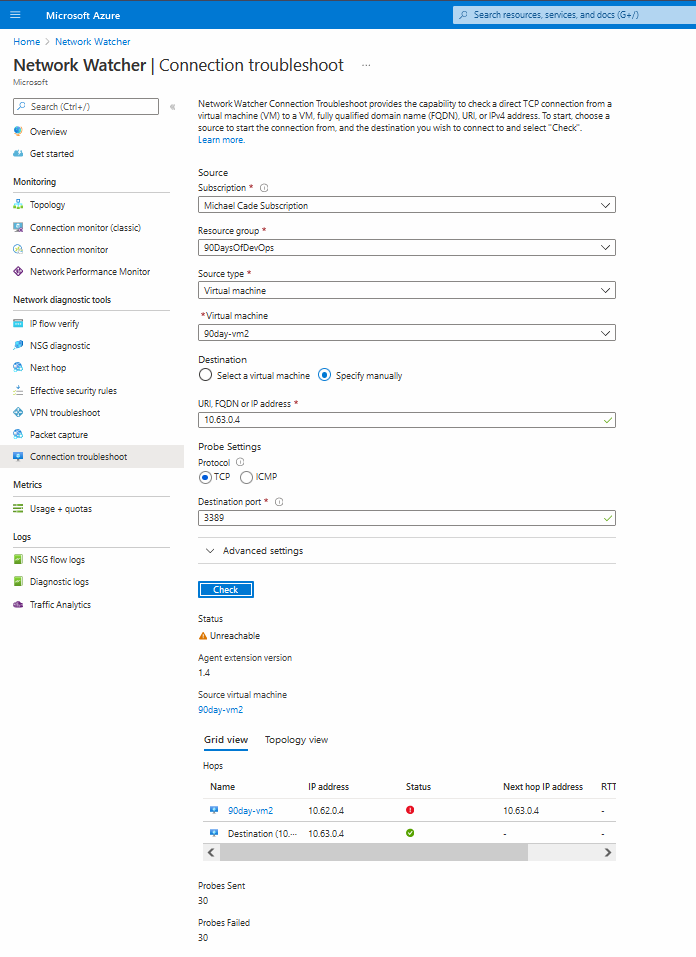696x957 pixels.
Task: Collapse the sidebar with double-chevron icon
Action: click(x=172, y=107)
